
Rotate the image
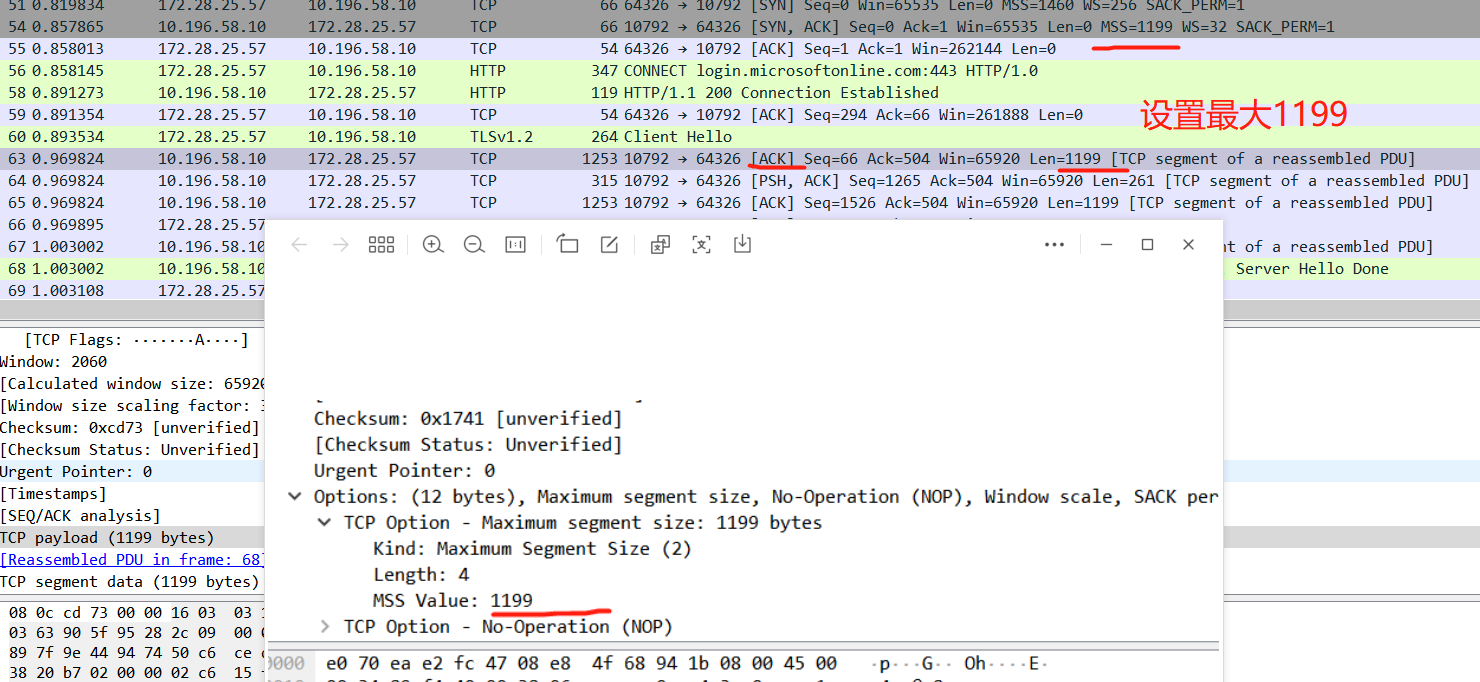(x=567, y=244)
